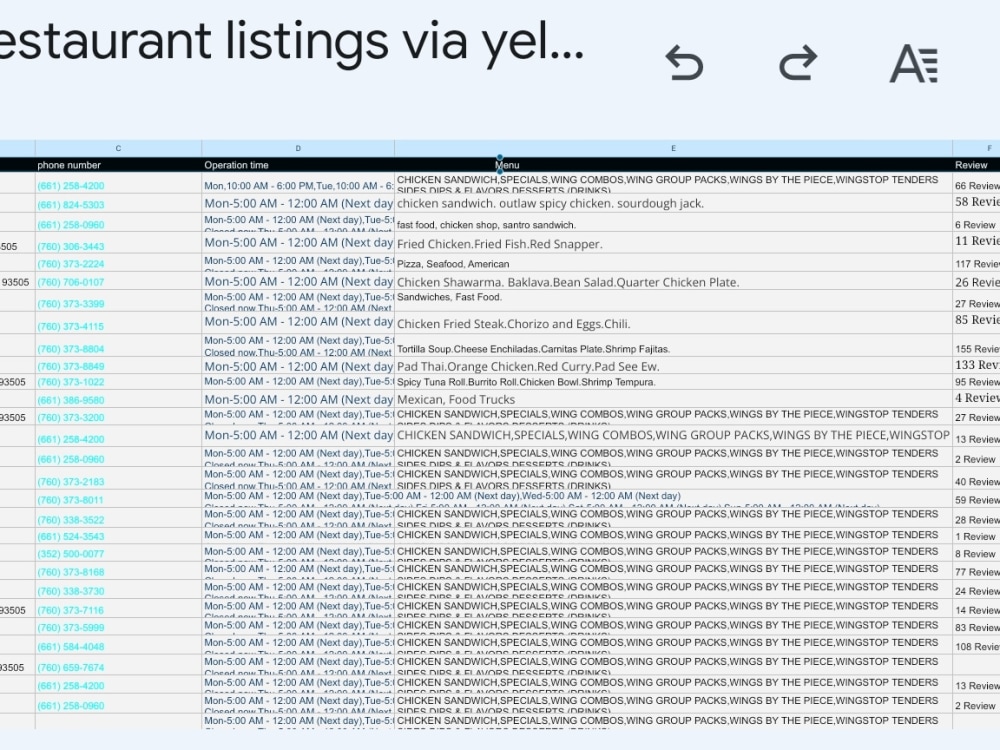Select the '6 Review' cell

click(976, 223)
